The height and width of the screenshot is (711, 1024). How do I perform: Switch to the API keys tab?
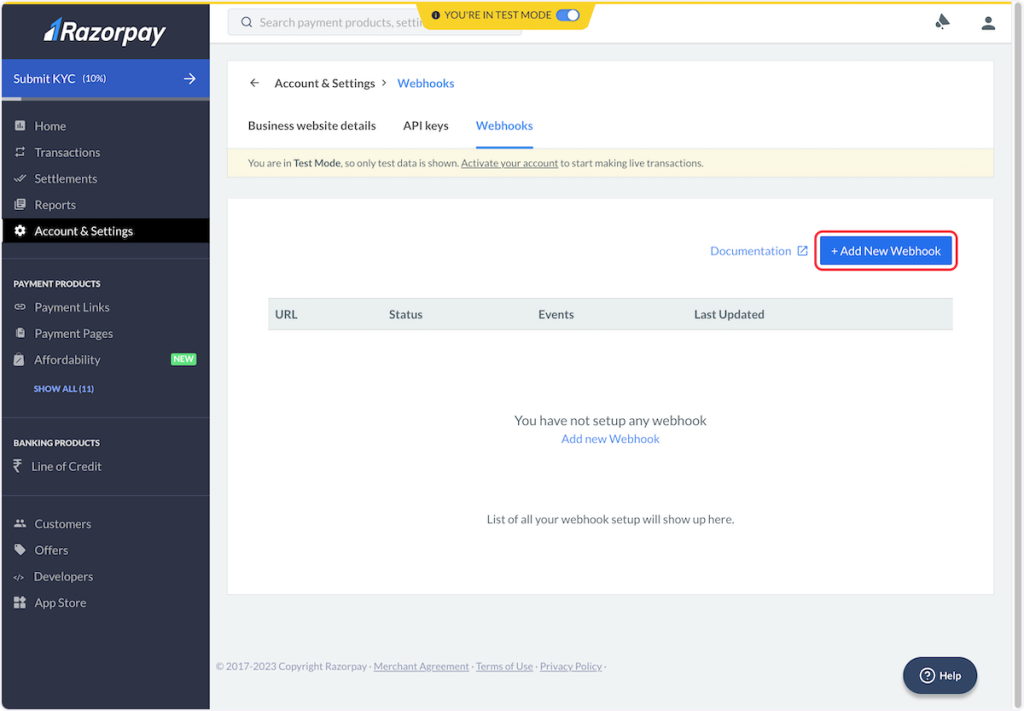[x=425, y=126]
